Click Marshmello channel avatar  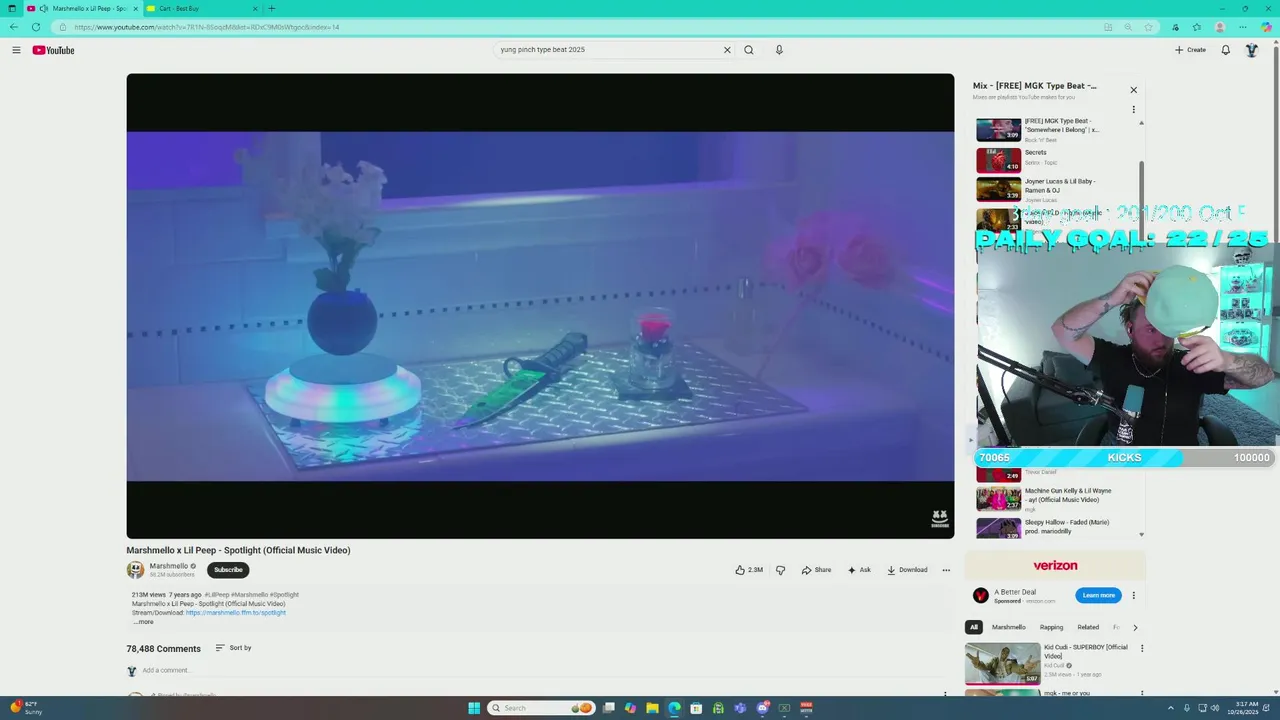pos(135,570)
